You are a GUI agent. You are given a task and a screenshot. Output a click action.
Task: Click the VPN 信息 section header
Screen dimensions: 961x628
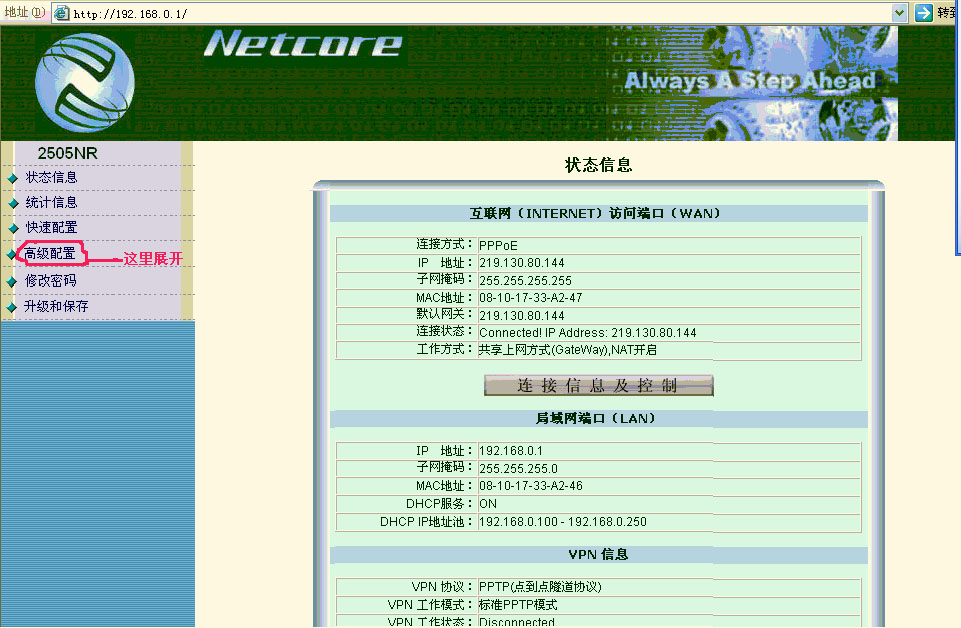(598, 554)
